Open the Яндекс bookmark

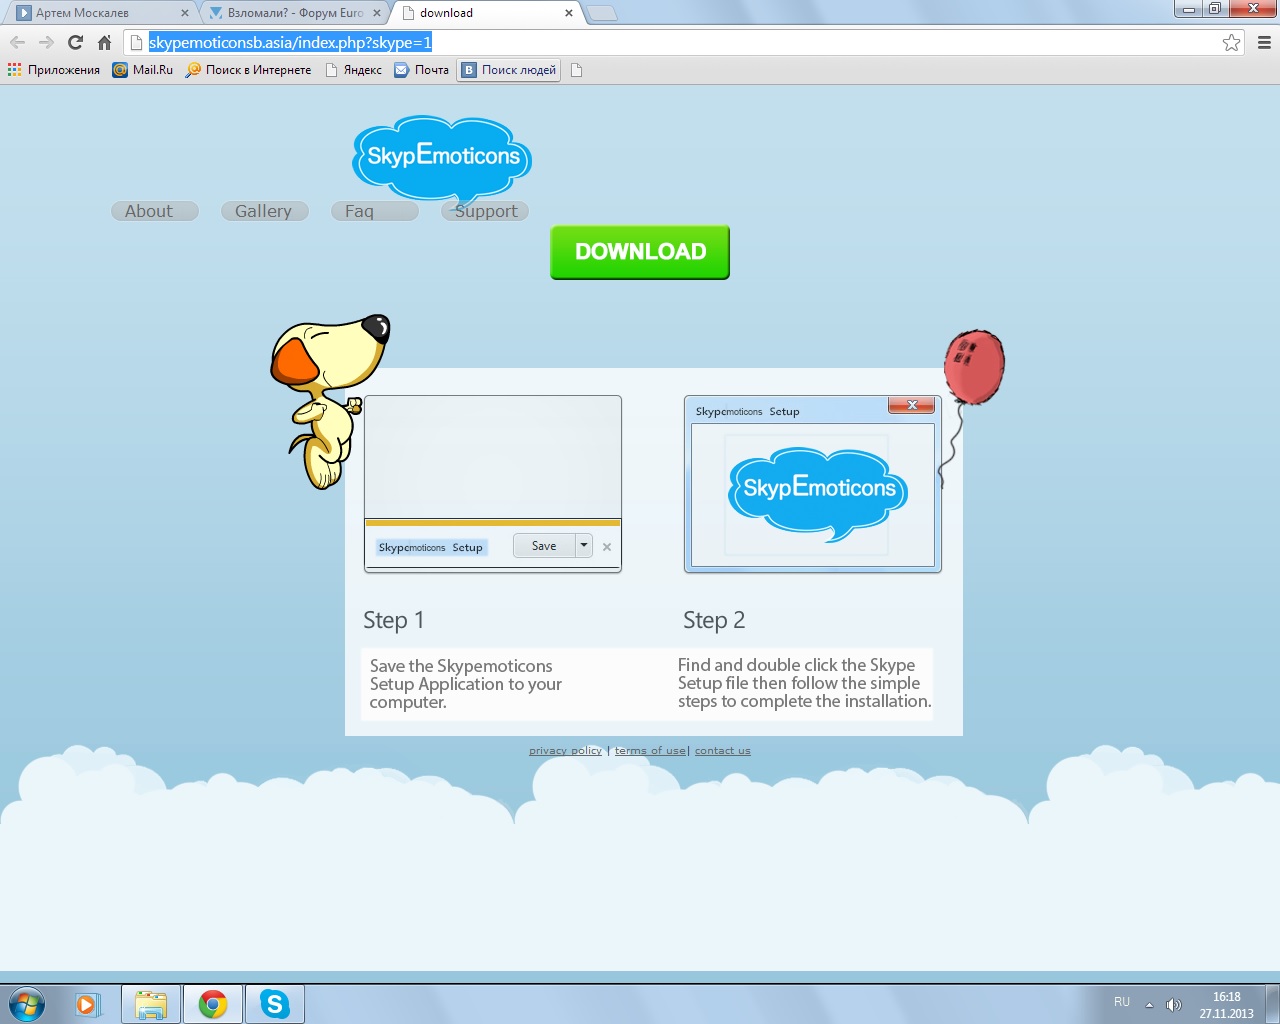click(354, 70)
